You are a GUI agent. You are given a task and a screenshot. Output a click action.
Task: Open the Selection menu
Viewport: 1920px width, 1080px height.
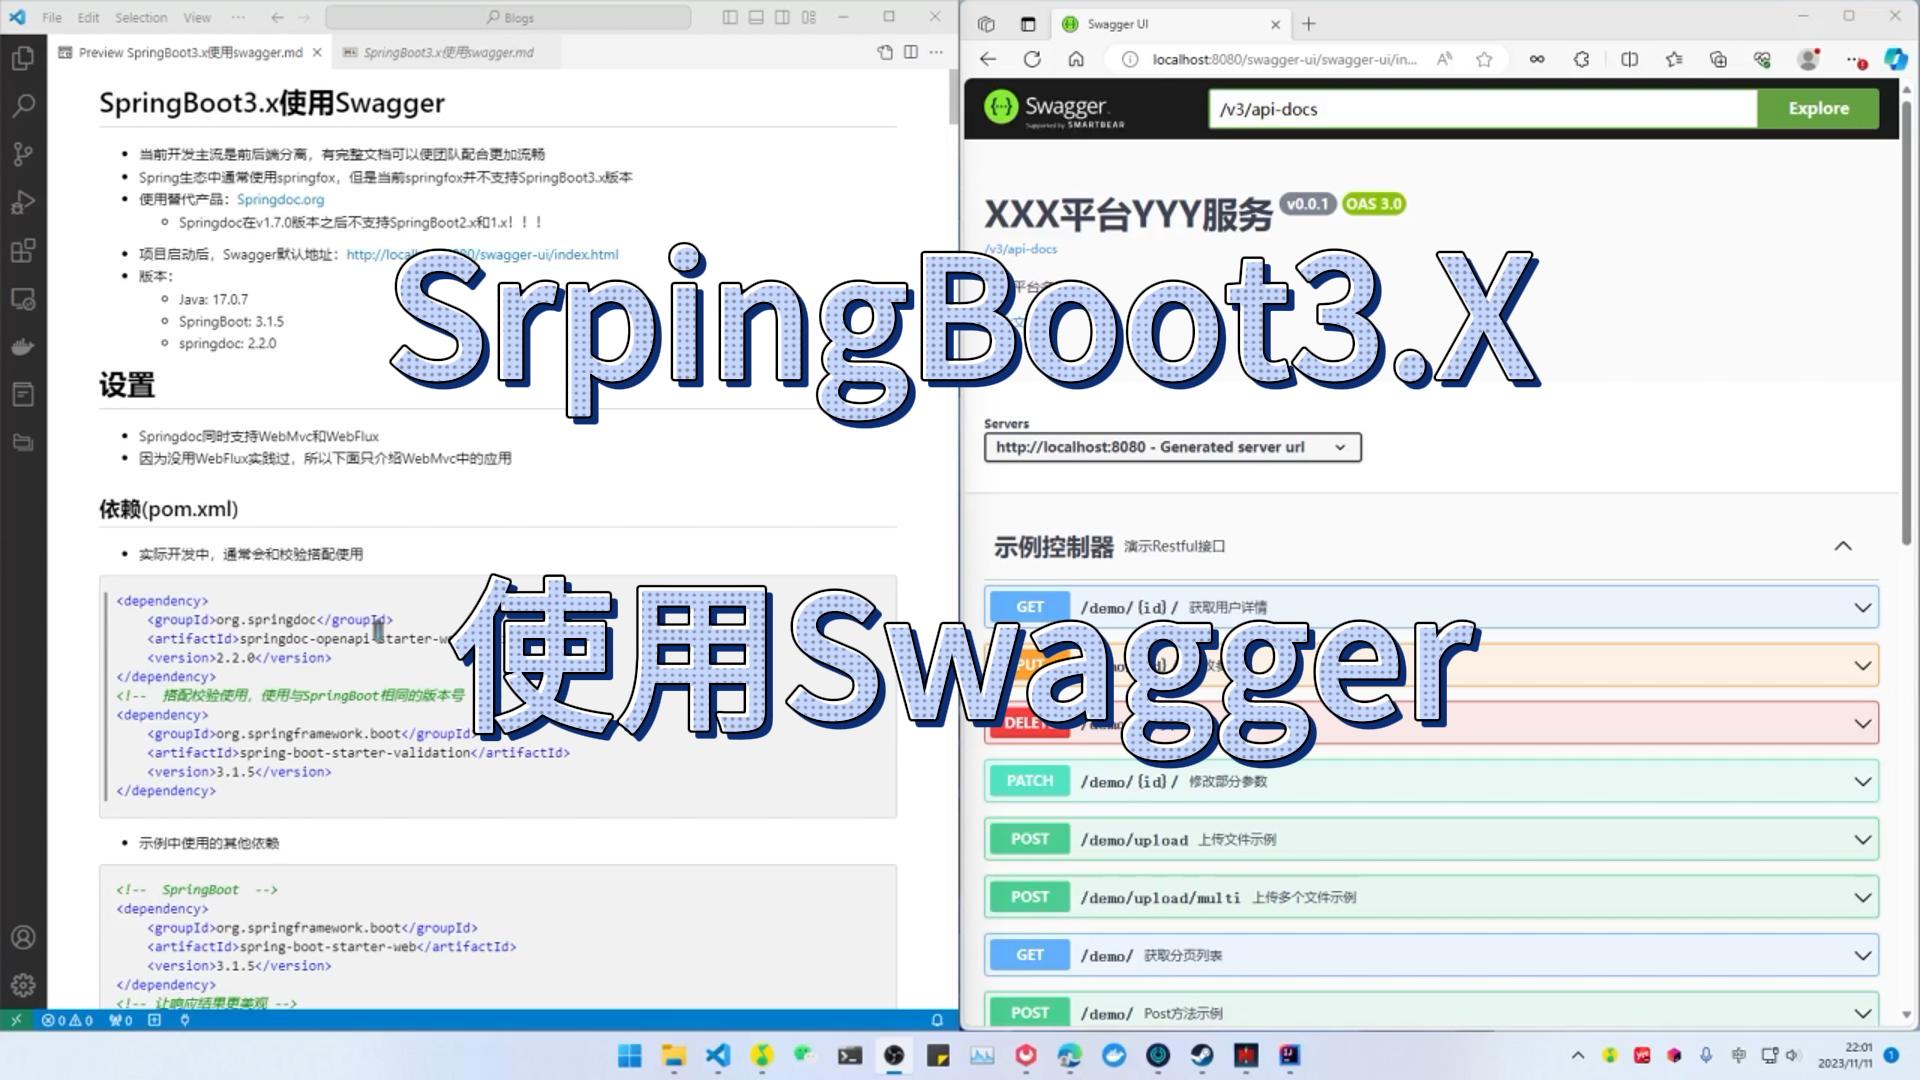[141, 17]
